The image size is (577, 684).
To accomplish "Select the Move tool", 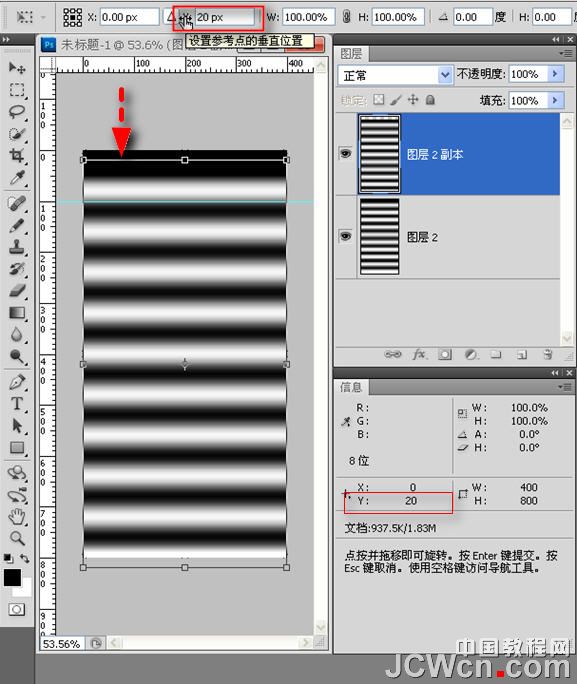I will 17,68.
